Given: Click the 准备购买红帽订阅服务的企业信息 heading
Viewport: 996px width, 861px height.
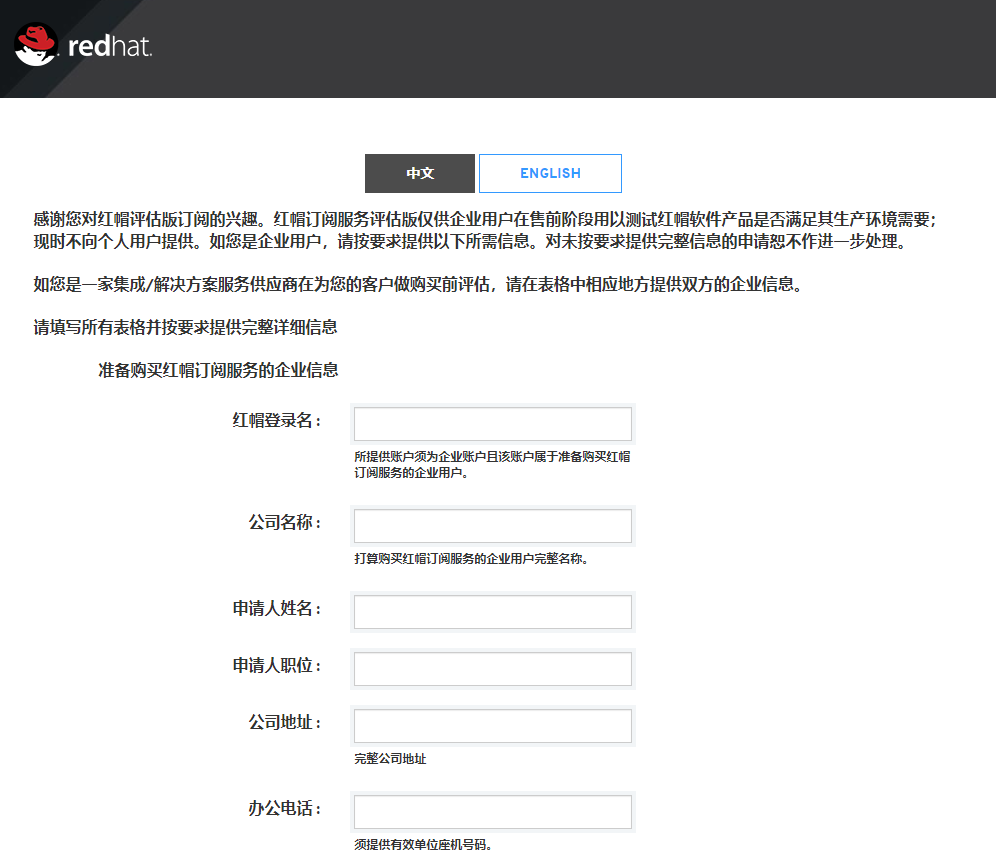Looking at the screenshot, I should click(218, 369).
